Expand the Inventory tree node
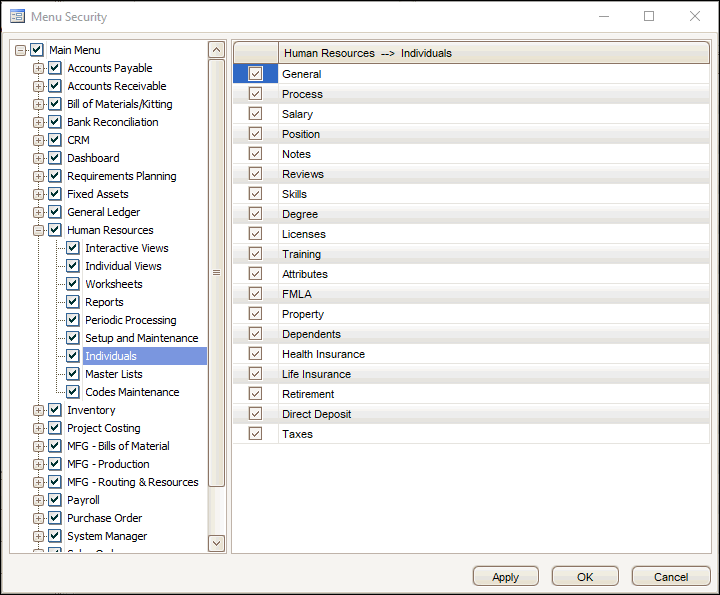The image size is (720, 595). click(38, 410)
